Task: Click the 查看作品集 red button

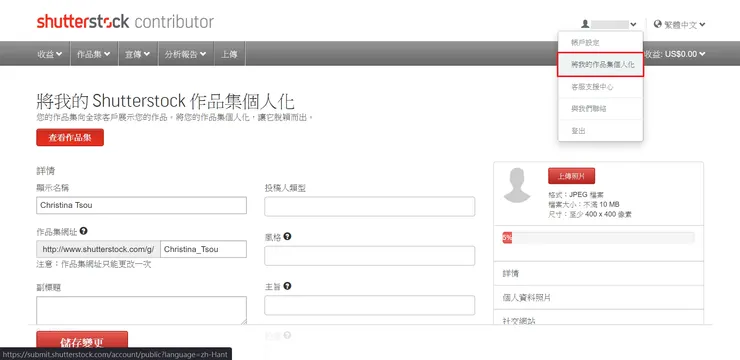Action: (70, 138)
